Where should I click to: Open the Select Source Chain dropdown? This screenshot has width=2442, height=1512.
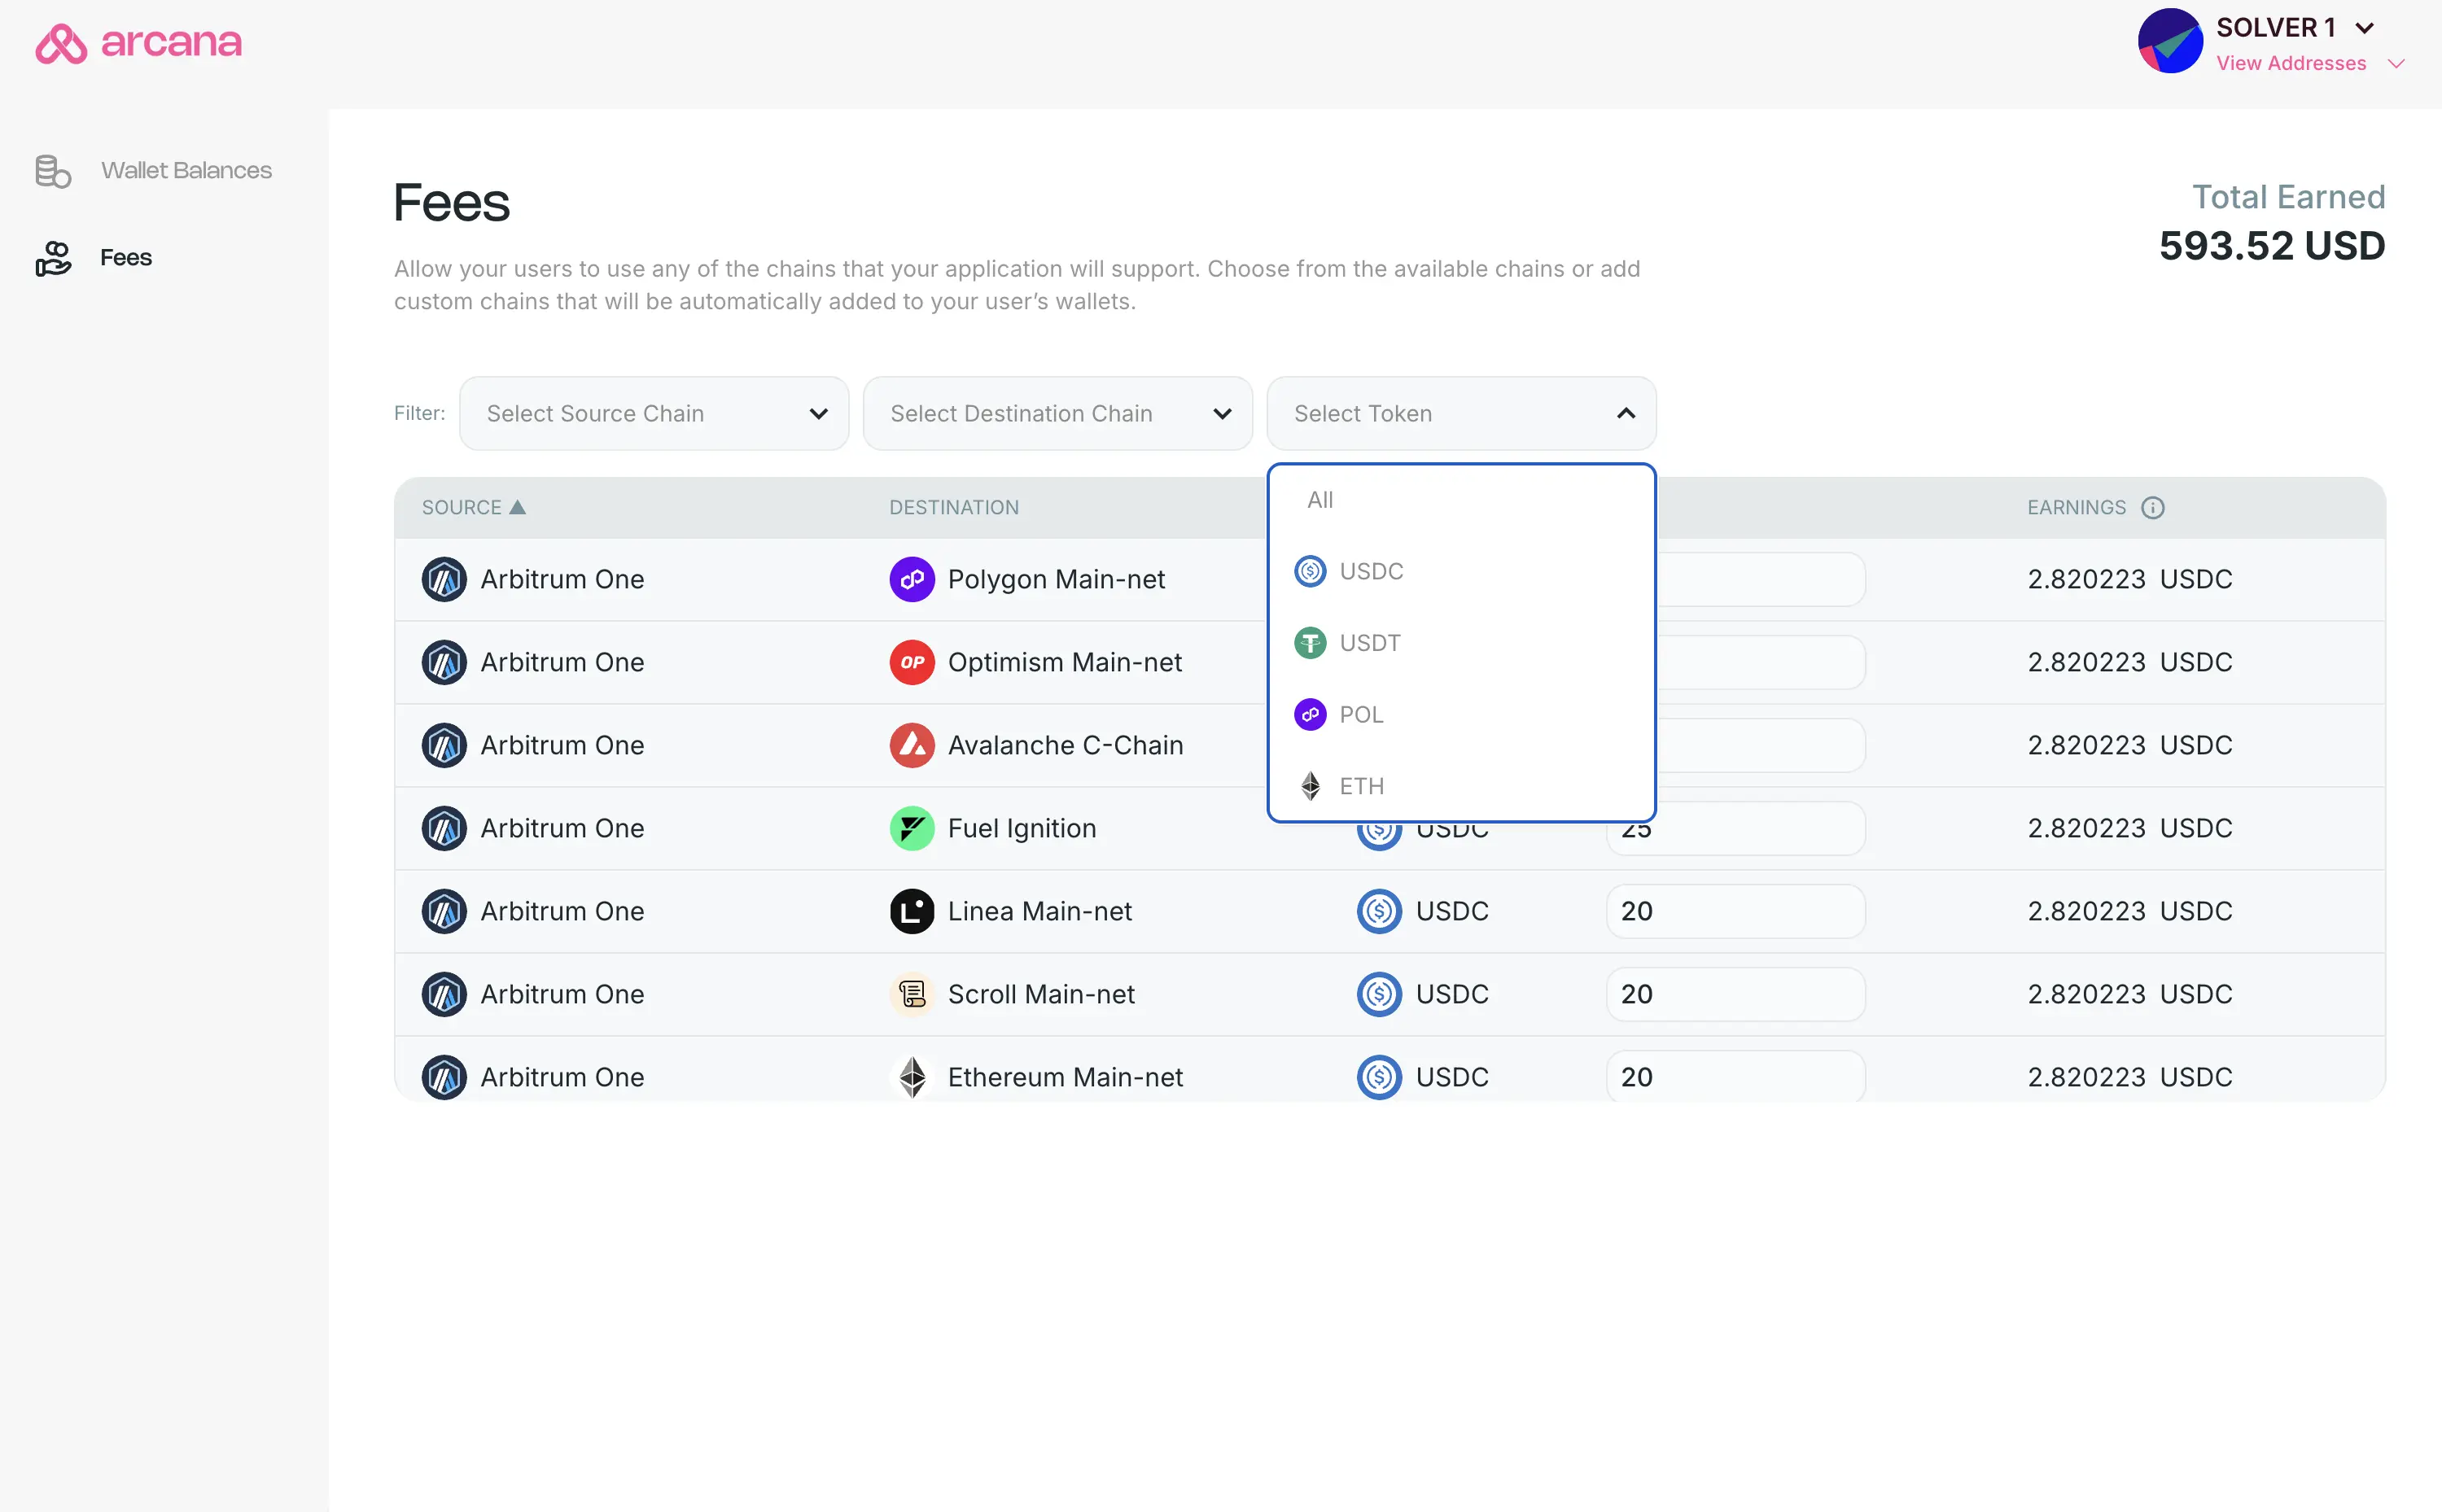[x=654, y=413]
